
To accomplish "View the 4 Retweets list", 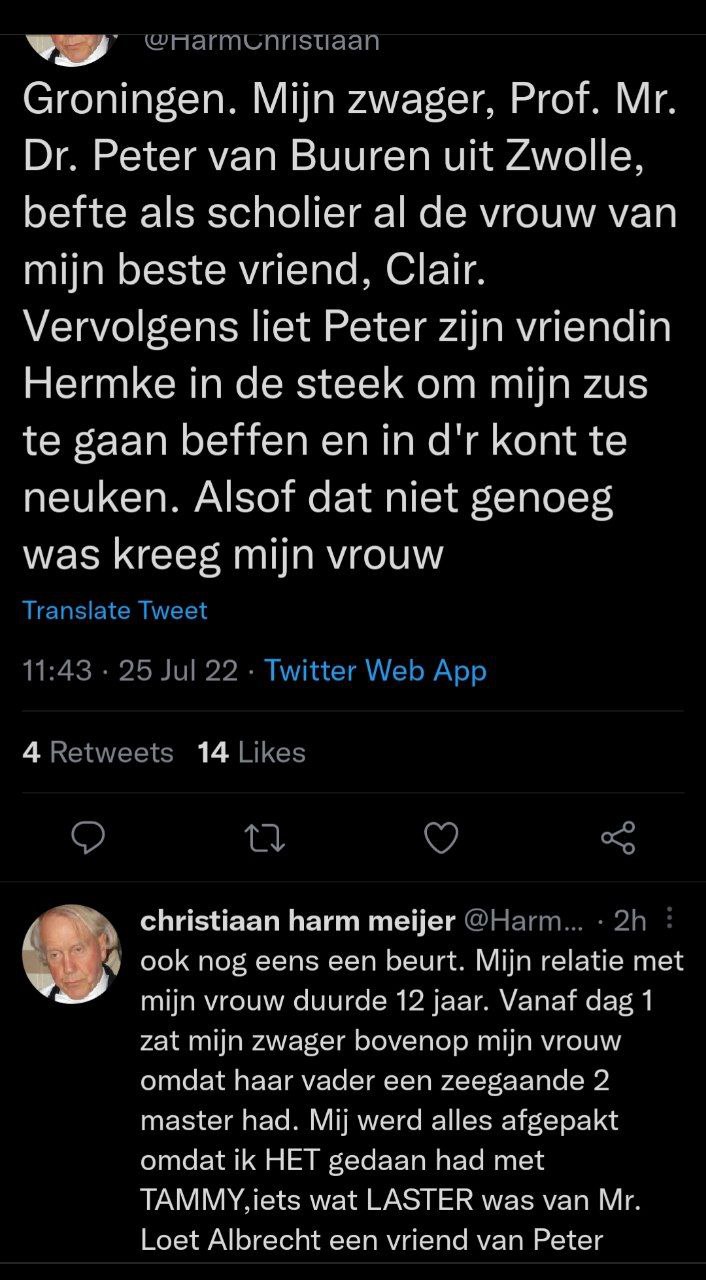I will (x=98, y=752).
